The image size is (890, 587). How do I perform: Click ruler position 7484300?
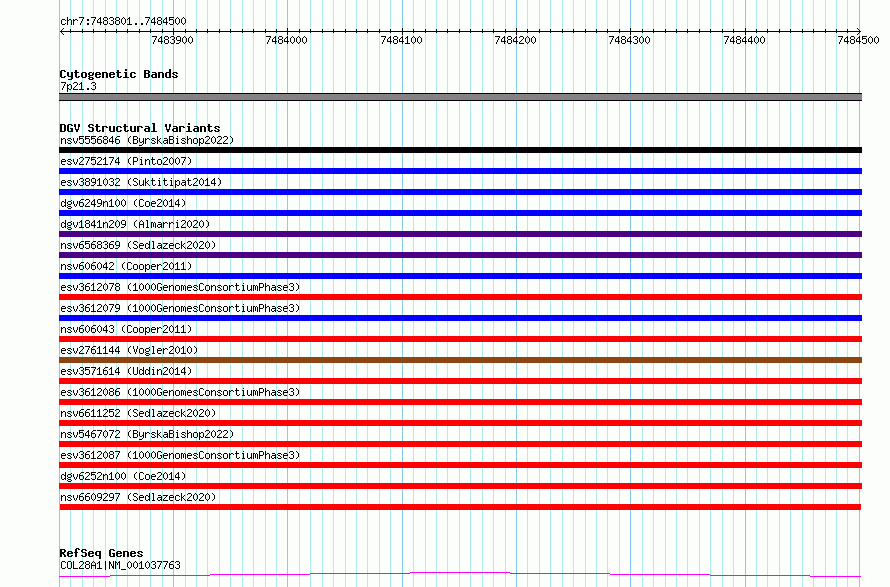pyautogui.click(x=629, y=40)
